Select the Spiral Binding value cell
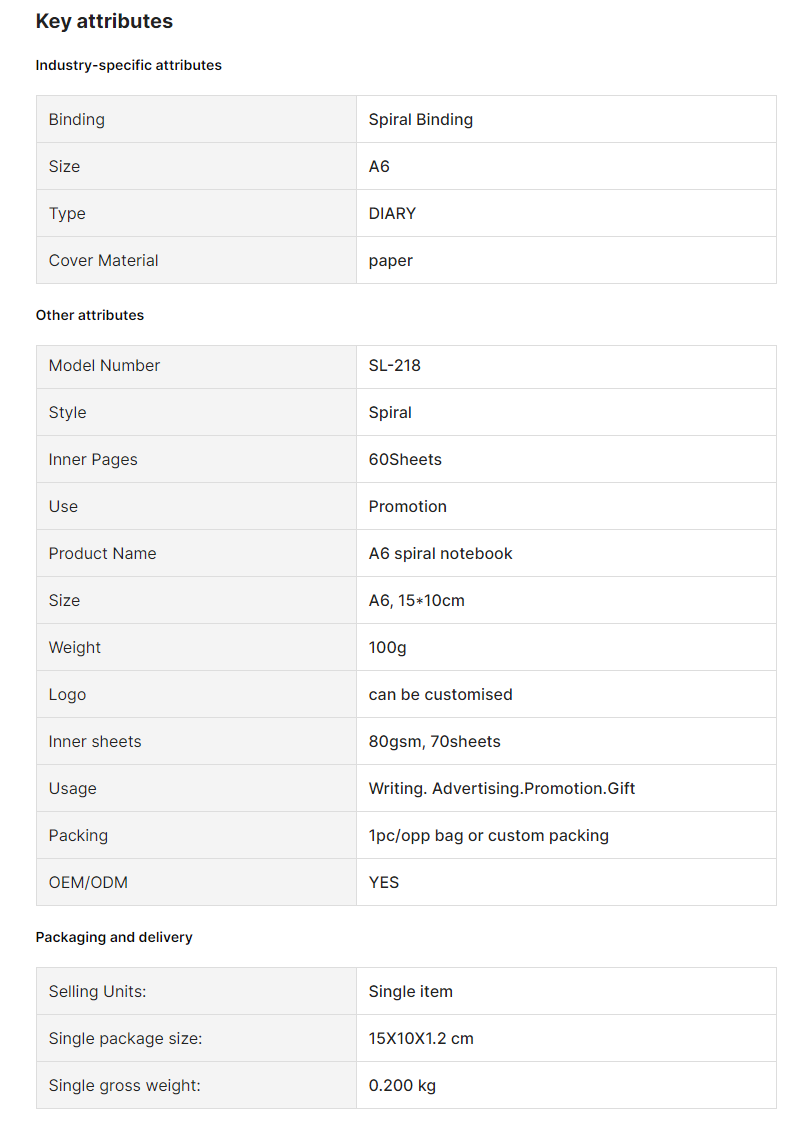803x1134 pixels. coord(566,119)
